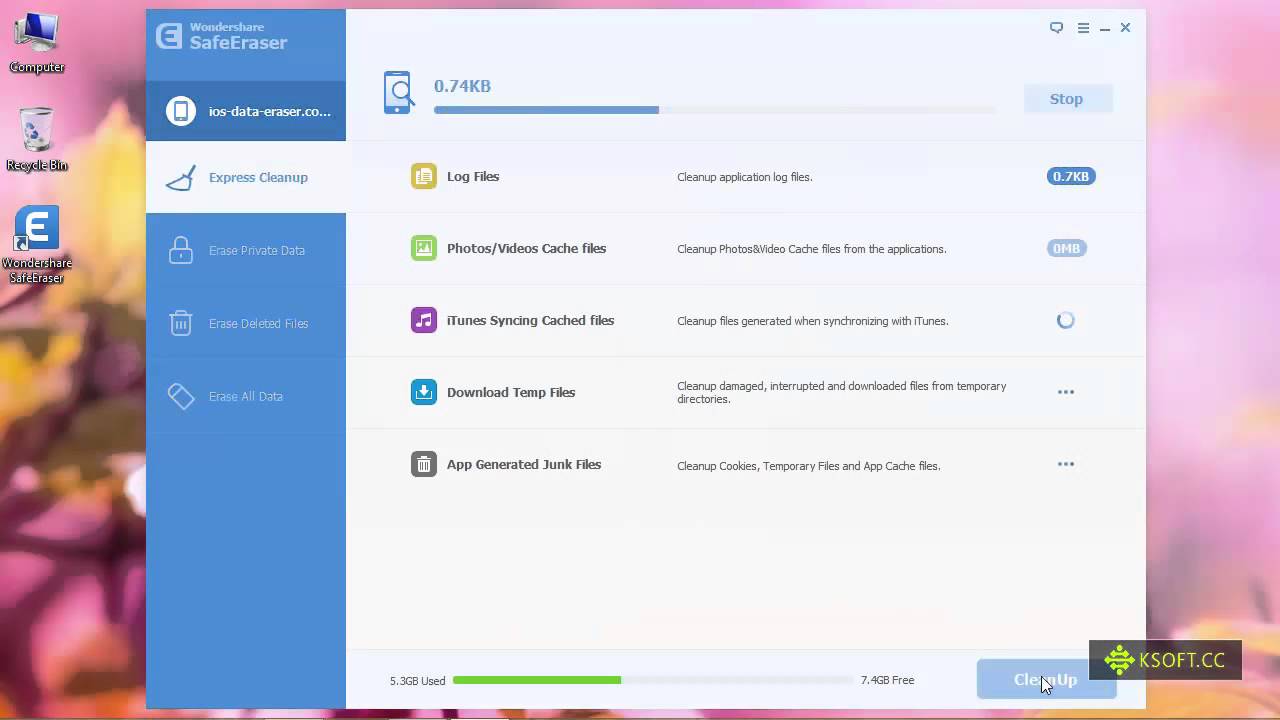Click the 0.7KB badge for Log Files

tap(1071, 176)
